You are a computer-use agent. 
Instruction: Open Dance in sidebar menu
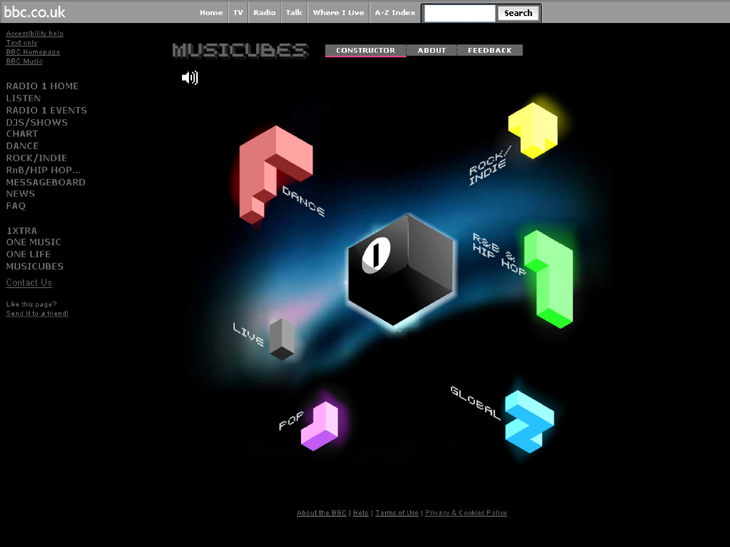pos(22,146)
